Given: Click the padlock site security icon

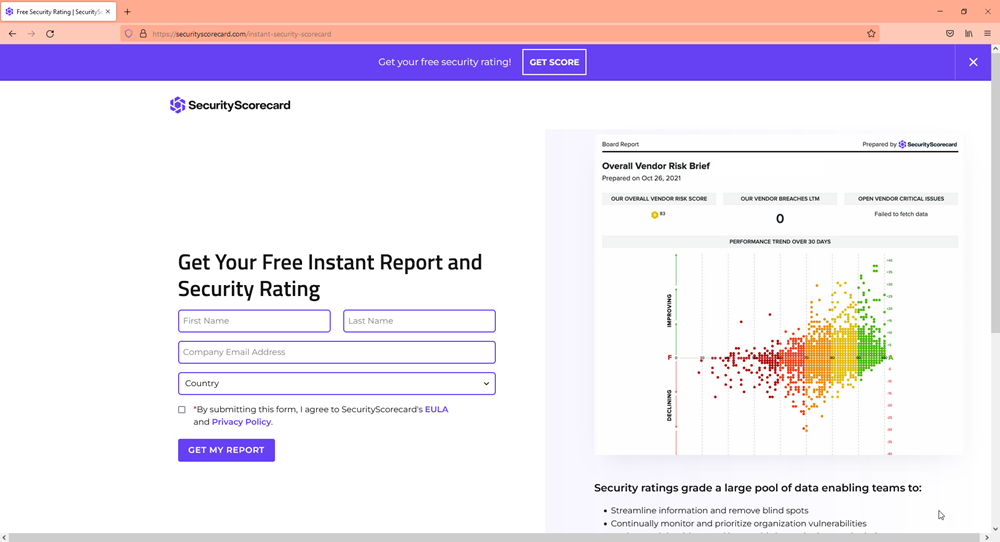Looking at the screenshot, I should (x=143, y=34).
